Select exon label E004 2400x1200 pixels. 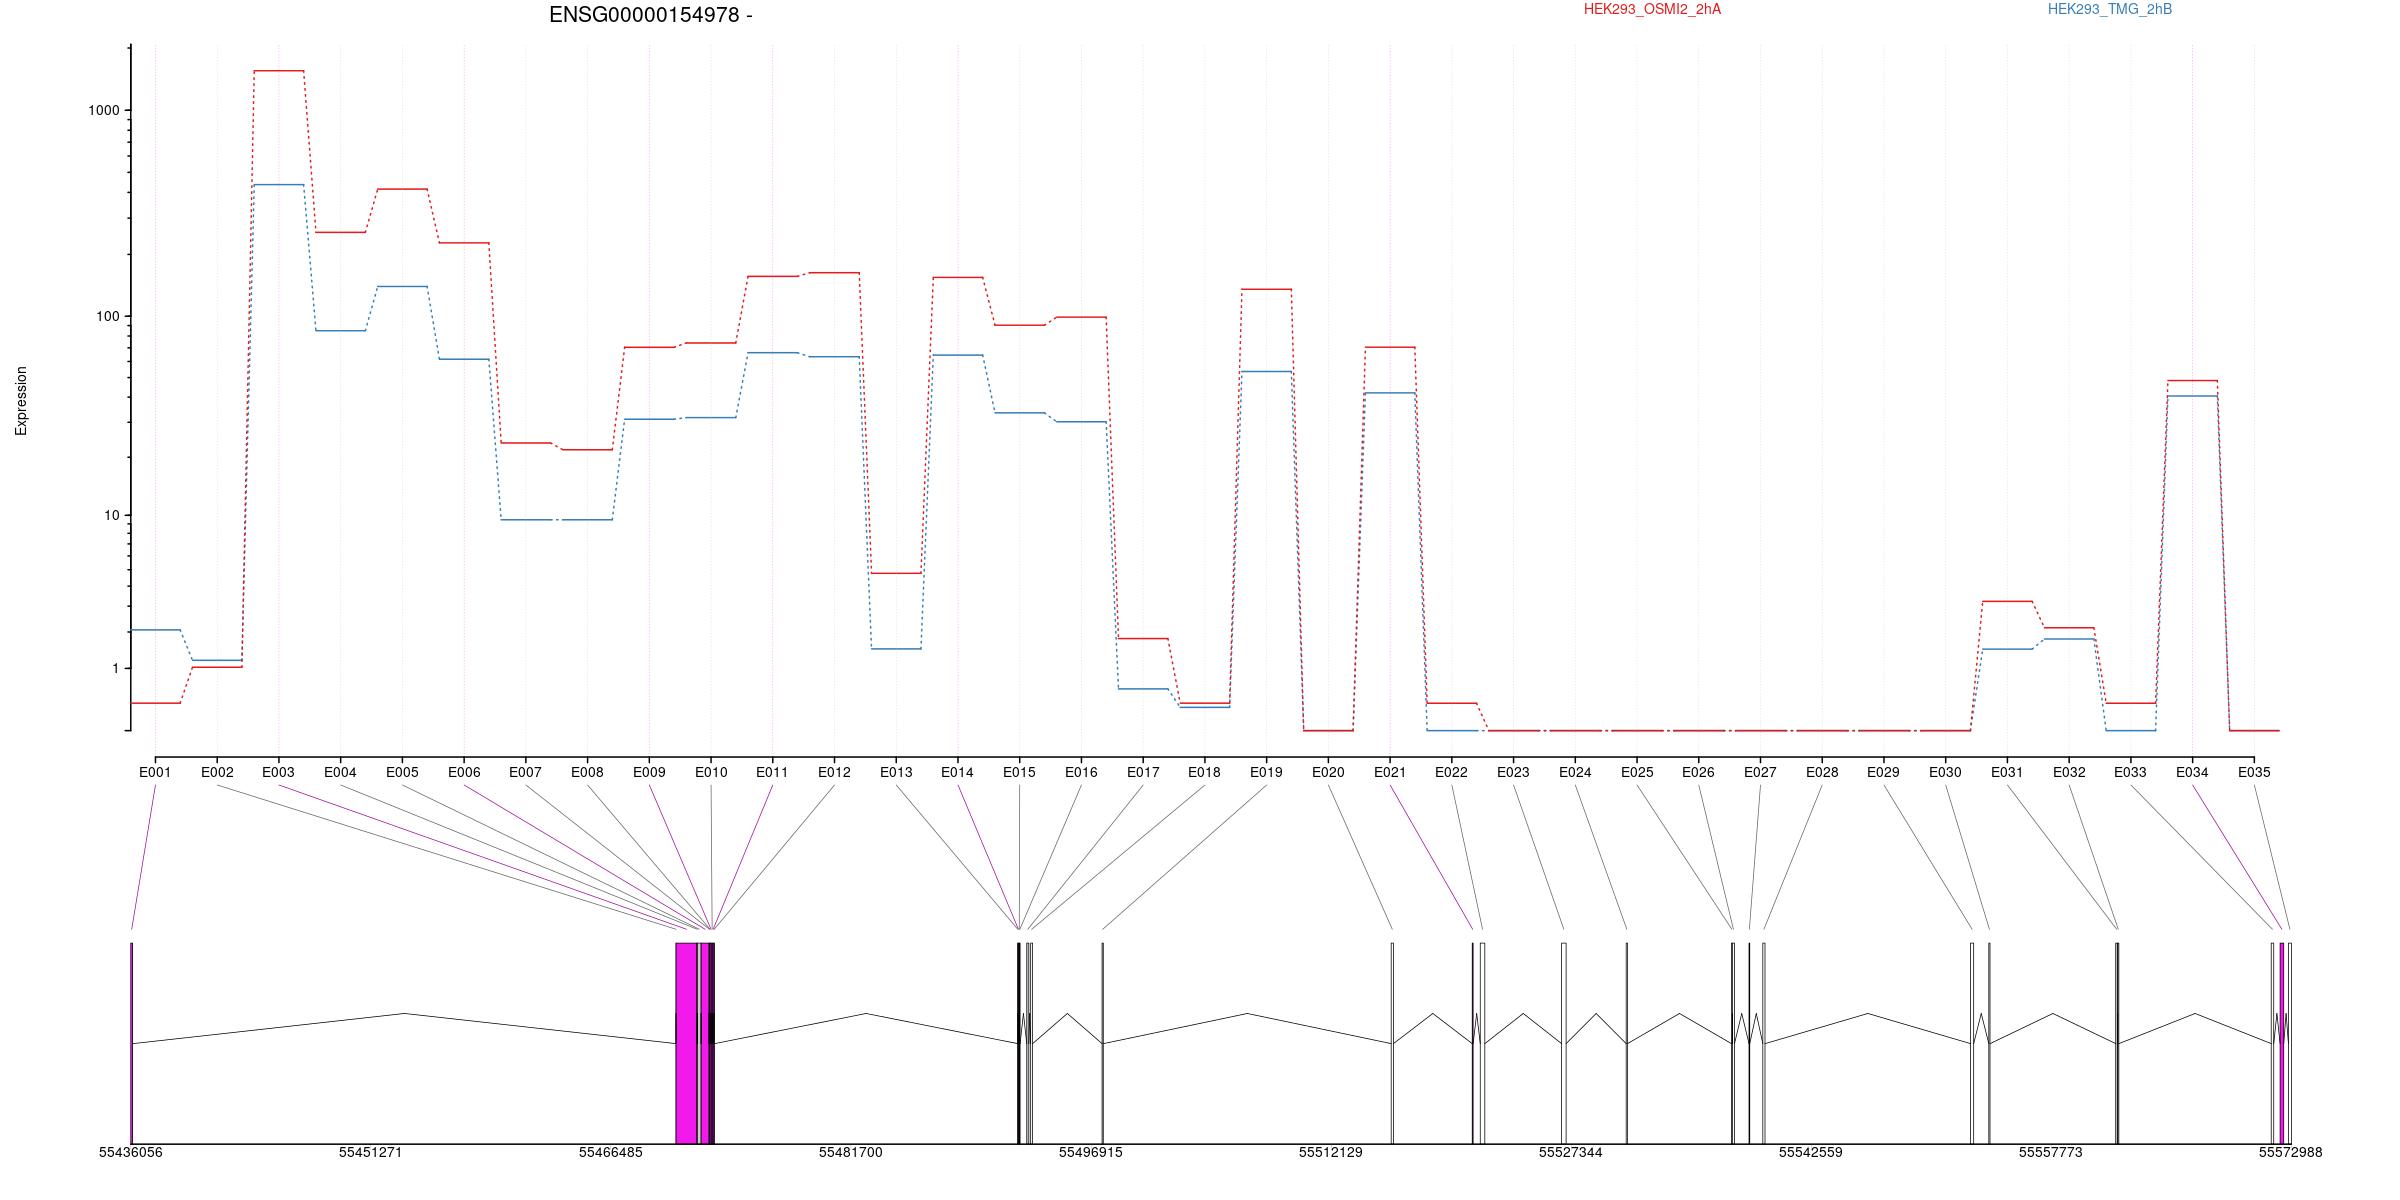340,772
